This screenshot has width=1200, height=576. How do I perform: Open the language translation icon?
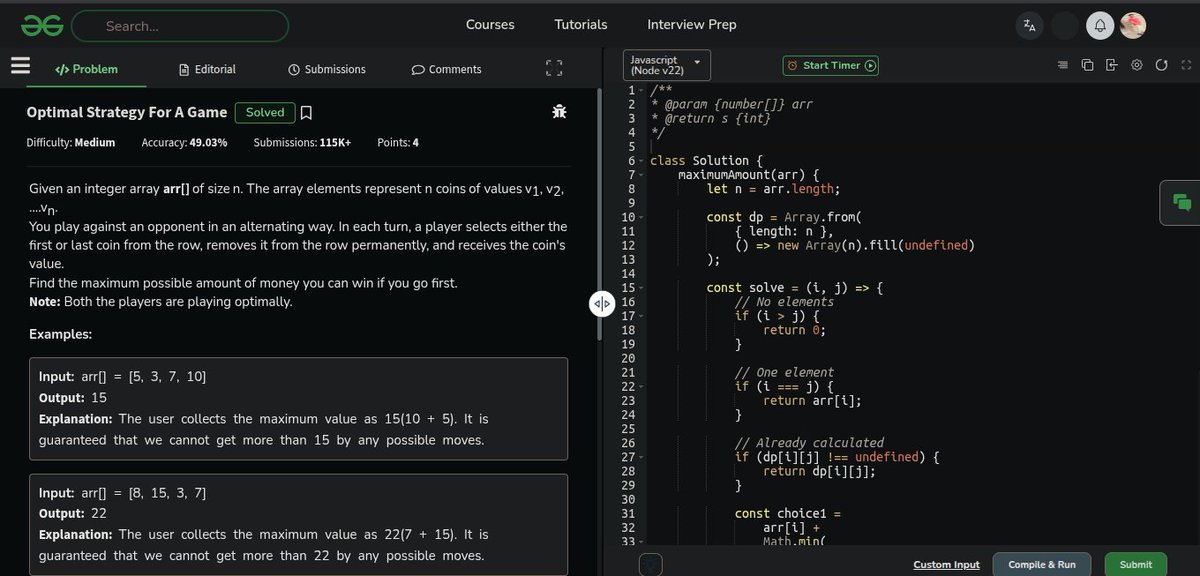point(1029,26)
